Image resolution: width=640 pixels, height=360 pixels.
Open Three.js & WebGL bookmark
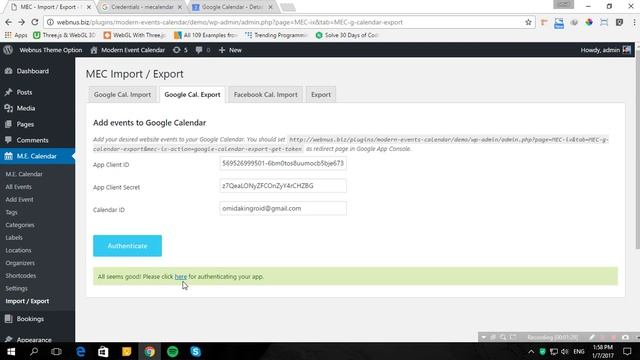click(x=64, y=35)
